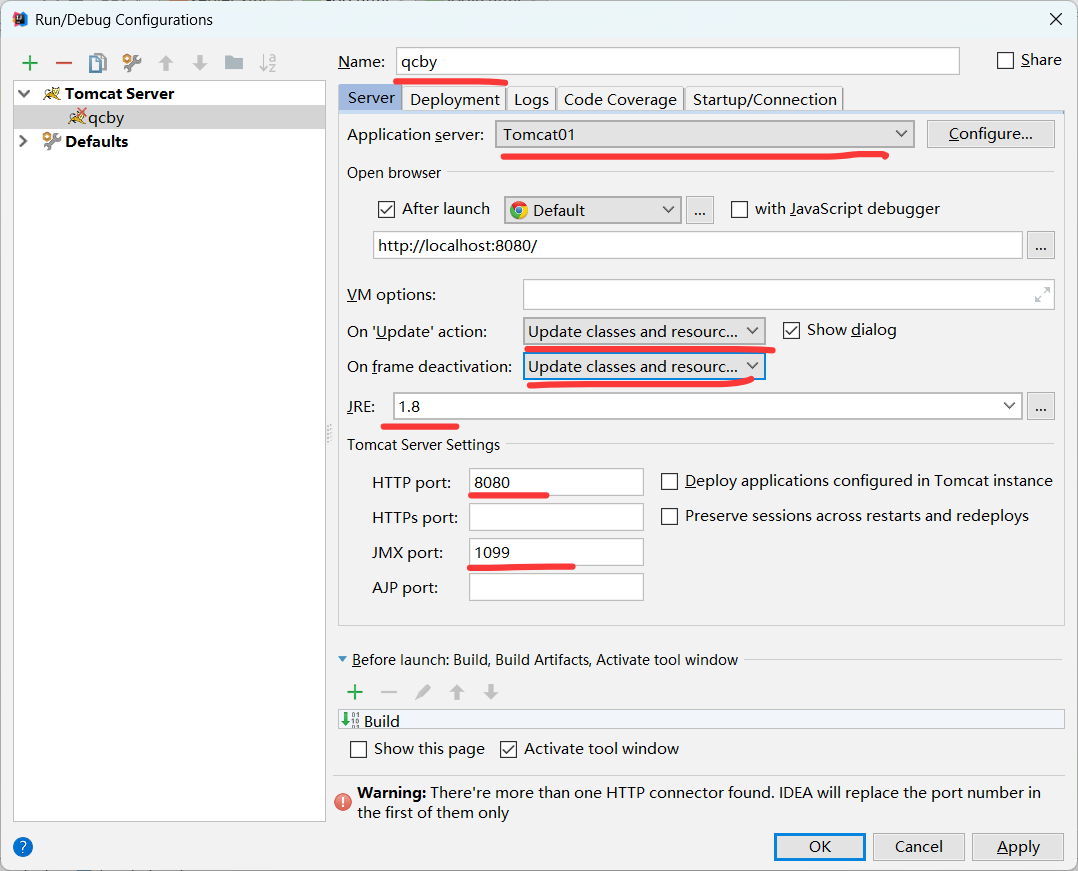Click the localhost URL field
The width and height of the screenshot is (1078, 871).
pos(698,245)
